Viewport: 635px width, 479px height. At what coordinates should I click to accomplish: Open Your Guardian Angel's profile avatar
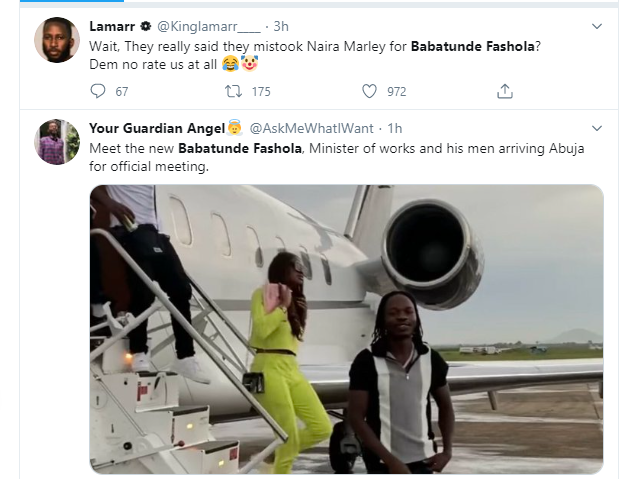tap(57, 142)
